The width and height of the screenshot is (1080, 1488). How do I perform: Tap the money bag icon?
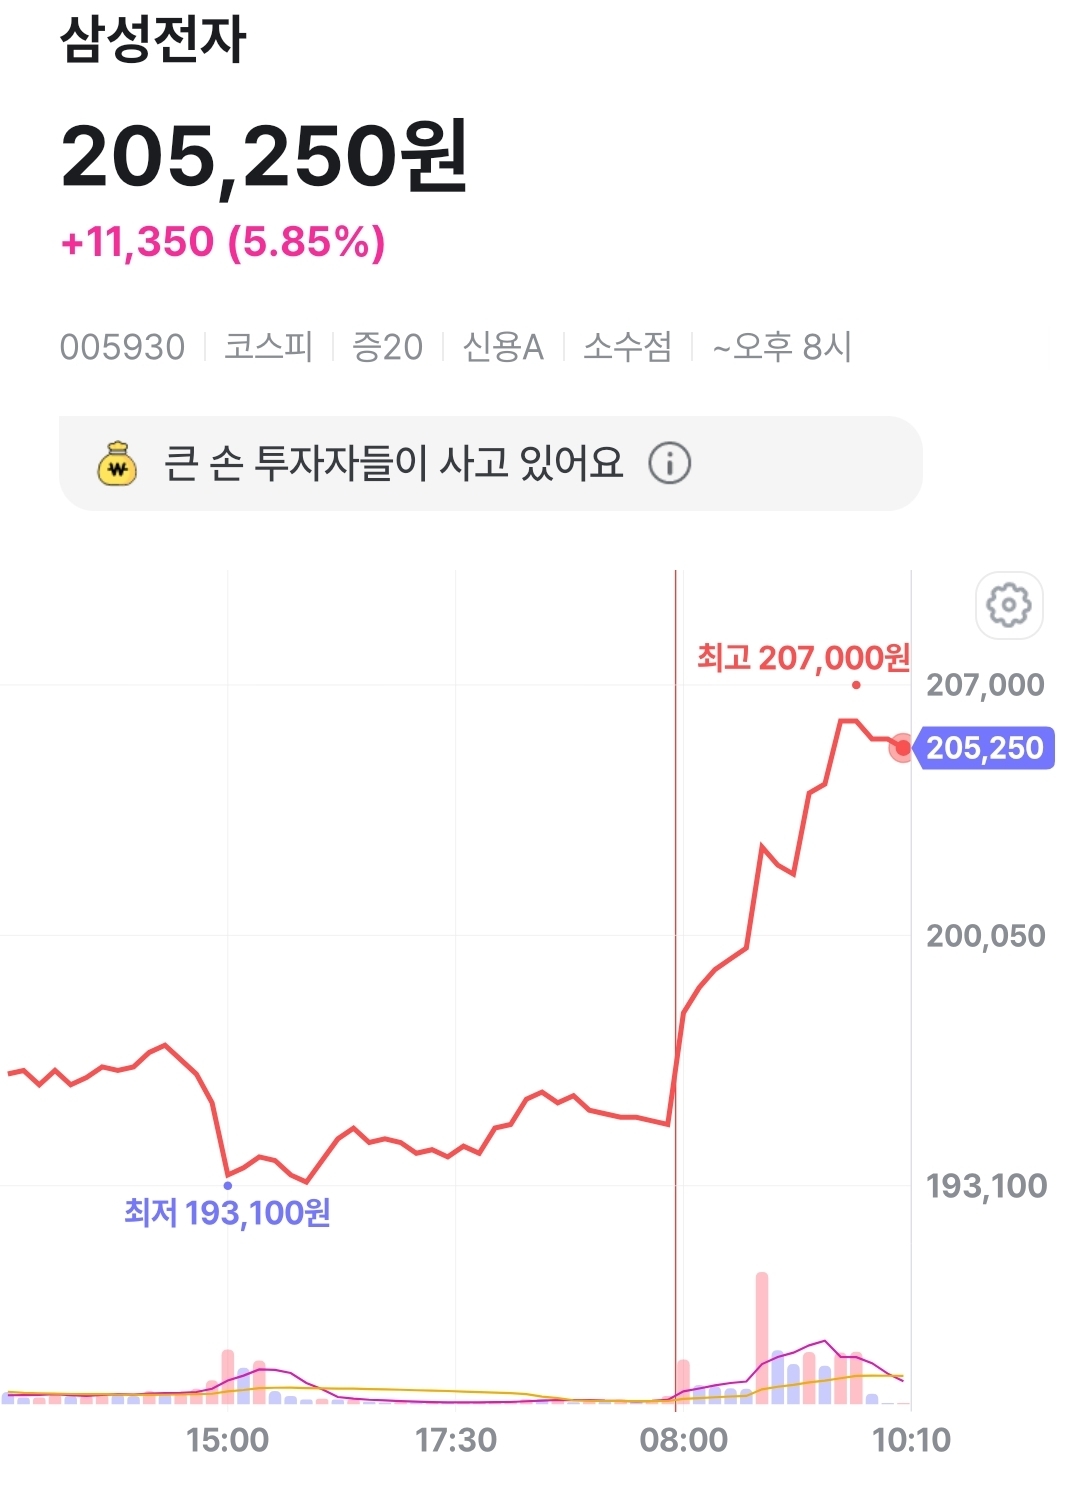[118, 464]
